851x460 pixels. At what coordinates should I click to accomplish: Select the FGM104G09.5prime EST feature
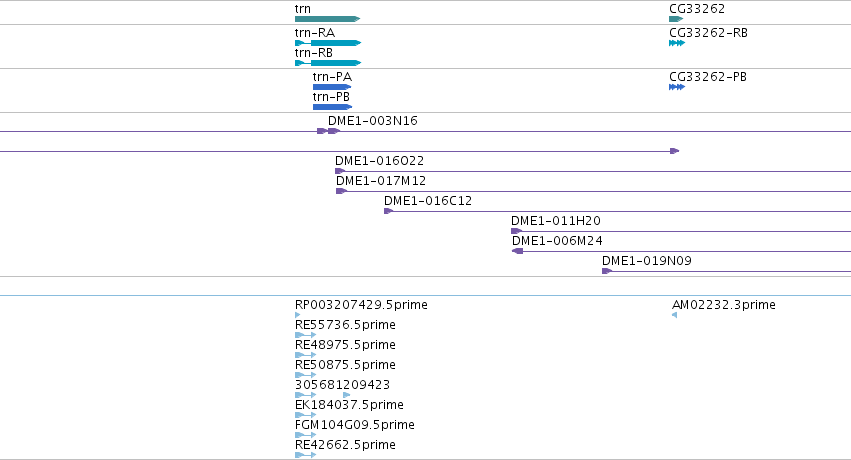point(306,435)
